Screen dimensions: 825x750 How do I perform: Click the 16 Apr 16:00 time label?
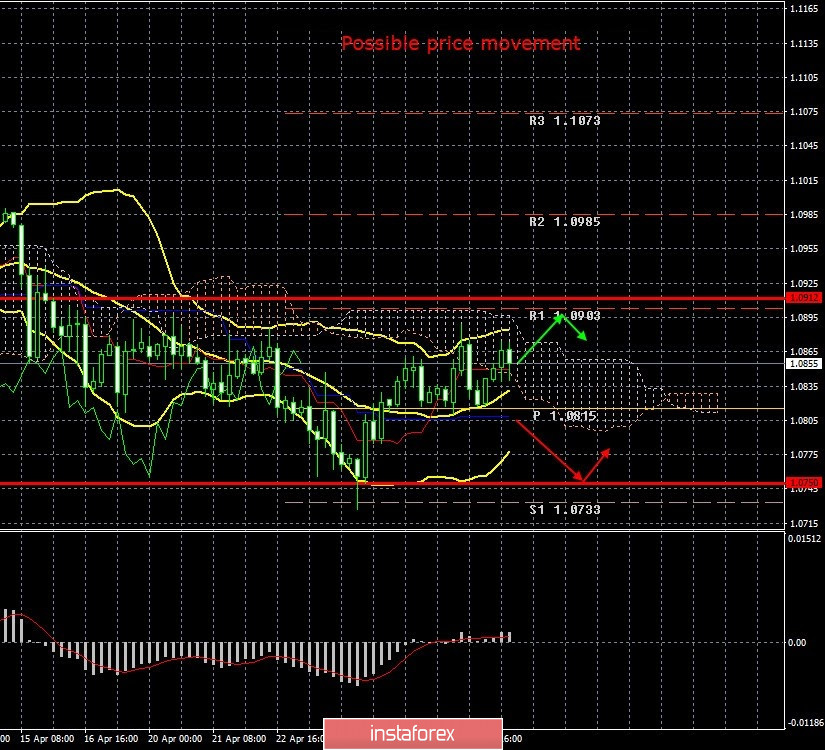(111, 739)
